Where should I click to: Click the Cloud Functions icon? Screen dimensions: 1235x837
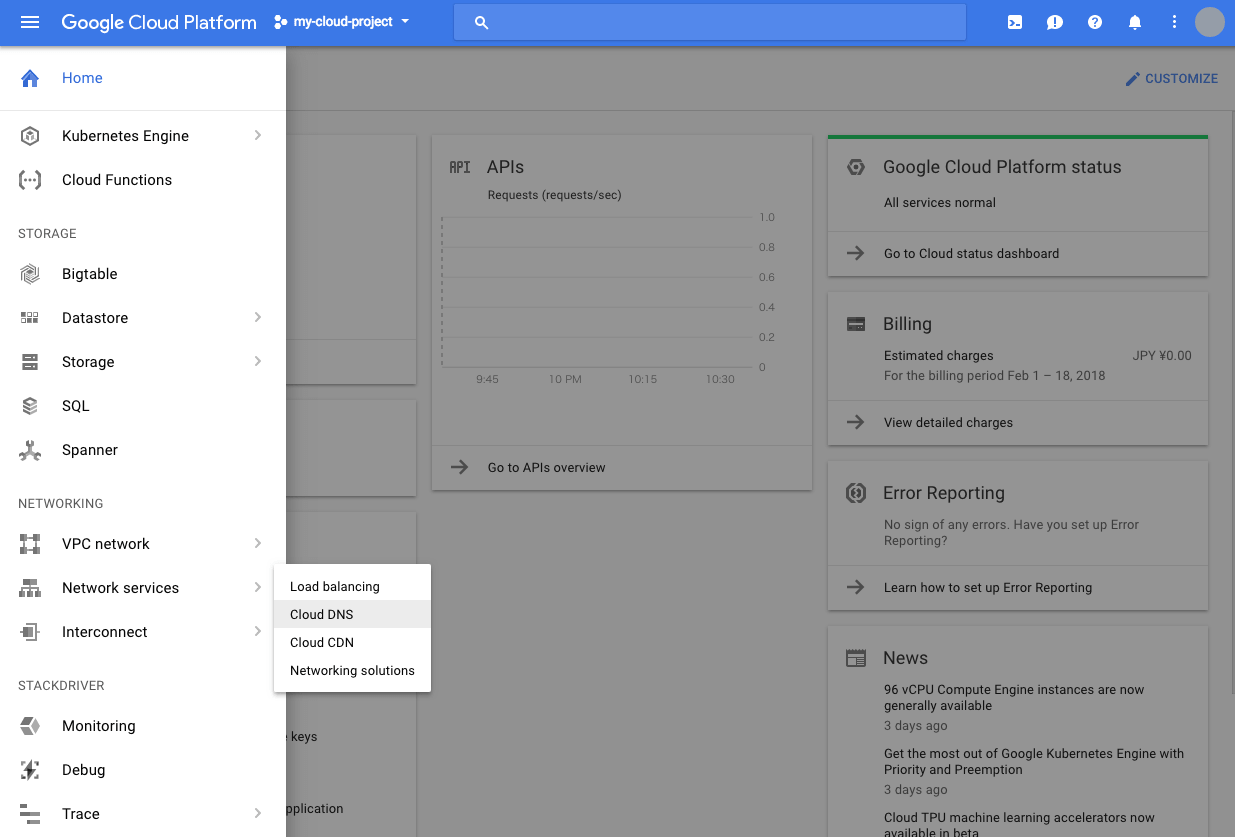click(x=30, y=180)
